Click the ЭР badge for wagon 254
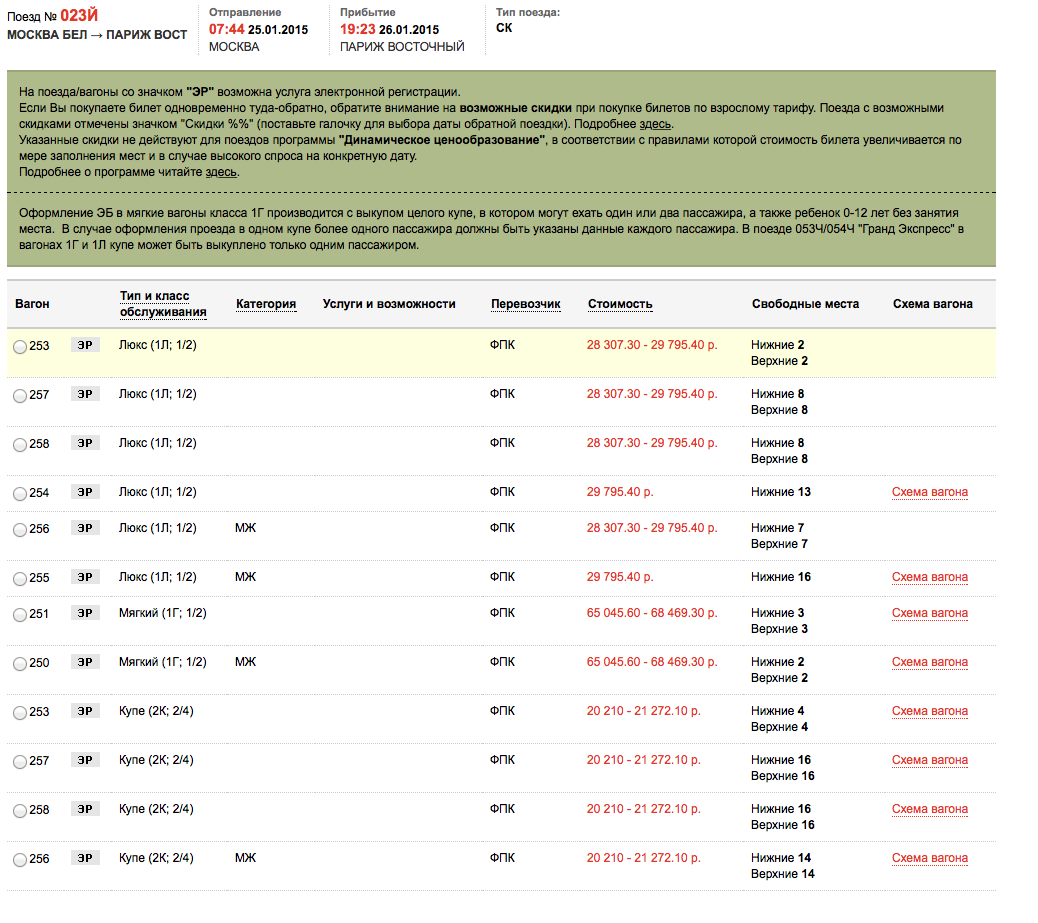Image resolution: width=1038 pixels, height=923 pixels. (85, 492)
